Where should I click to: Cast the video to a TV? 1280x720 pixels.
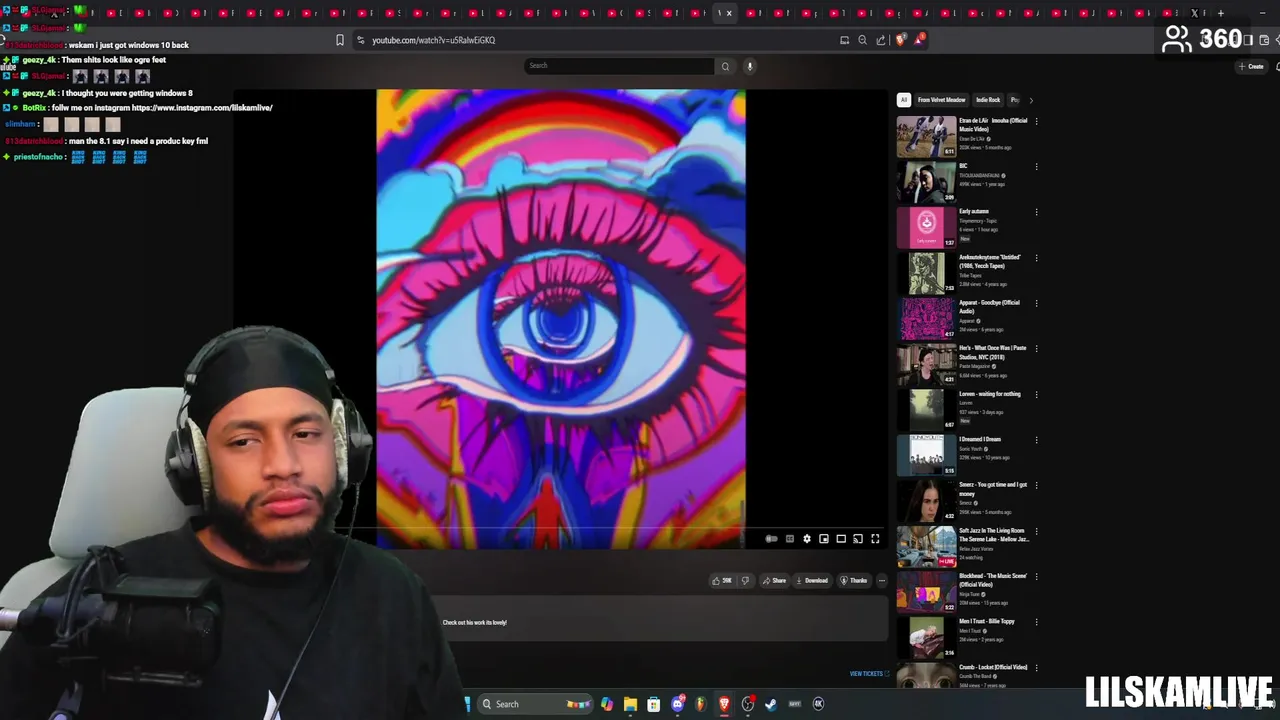click(858, 539)
